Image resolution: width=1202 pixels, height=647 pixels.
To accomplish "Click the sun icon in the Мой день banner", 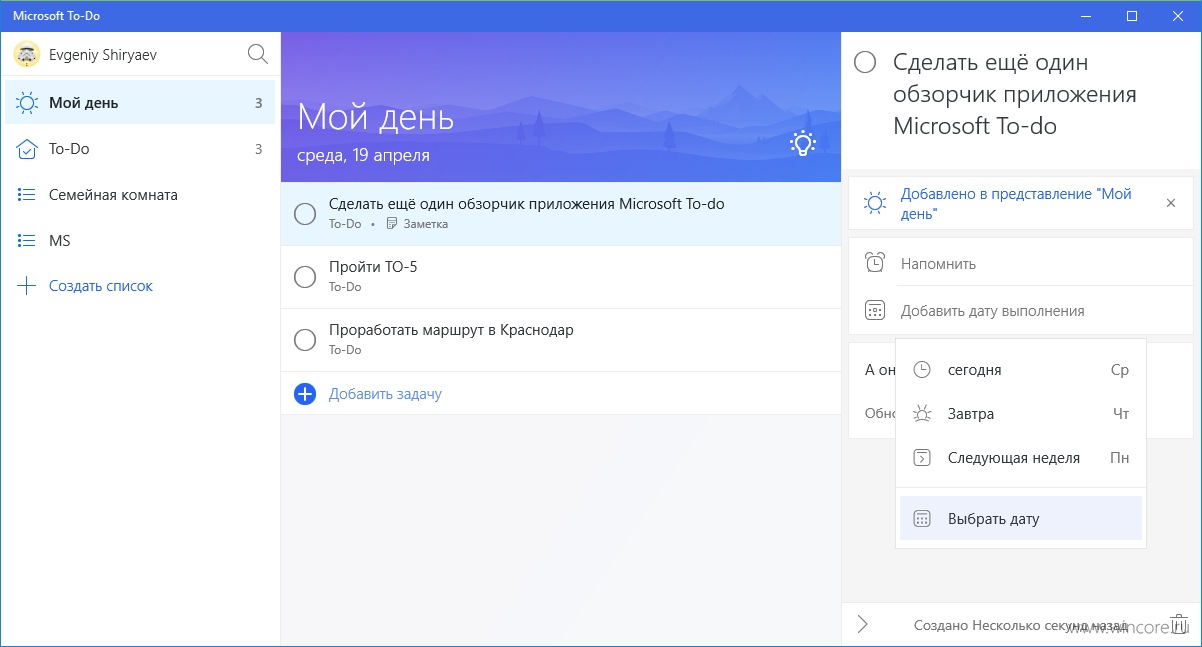I will (x=875, y=203).
